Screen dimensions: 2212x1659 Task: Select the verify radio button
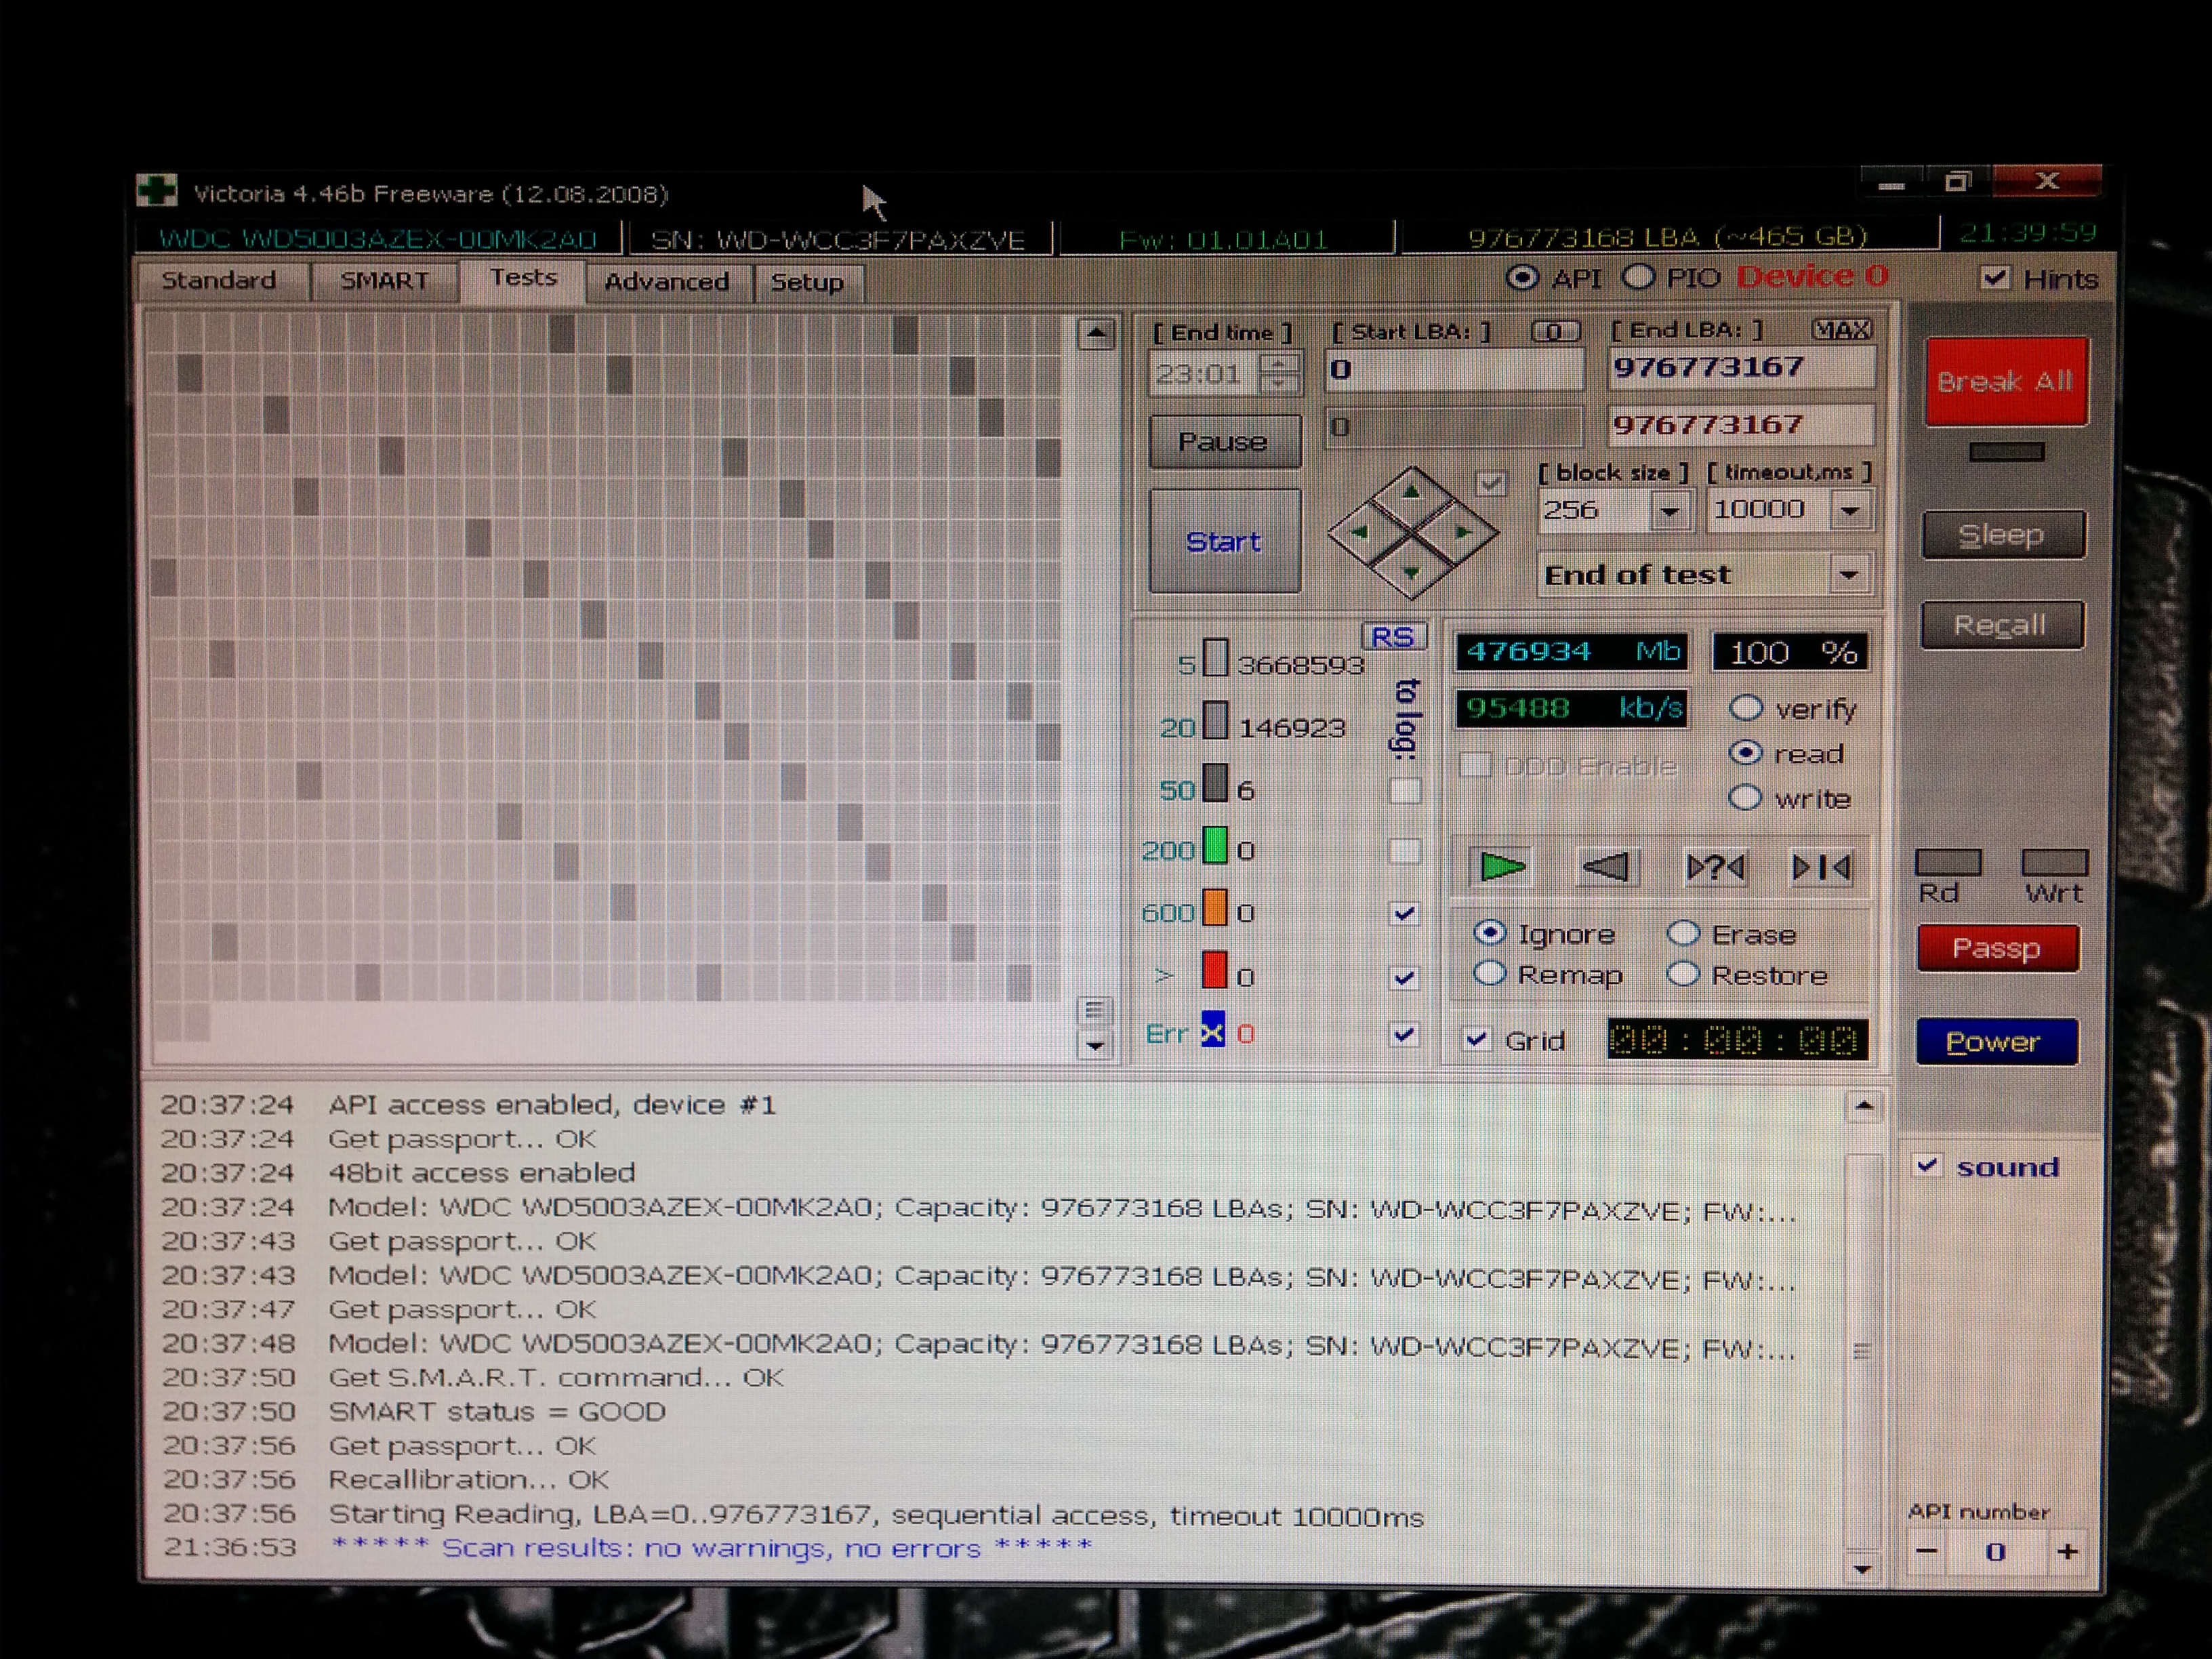(1745, 708)
